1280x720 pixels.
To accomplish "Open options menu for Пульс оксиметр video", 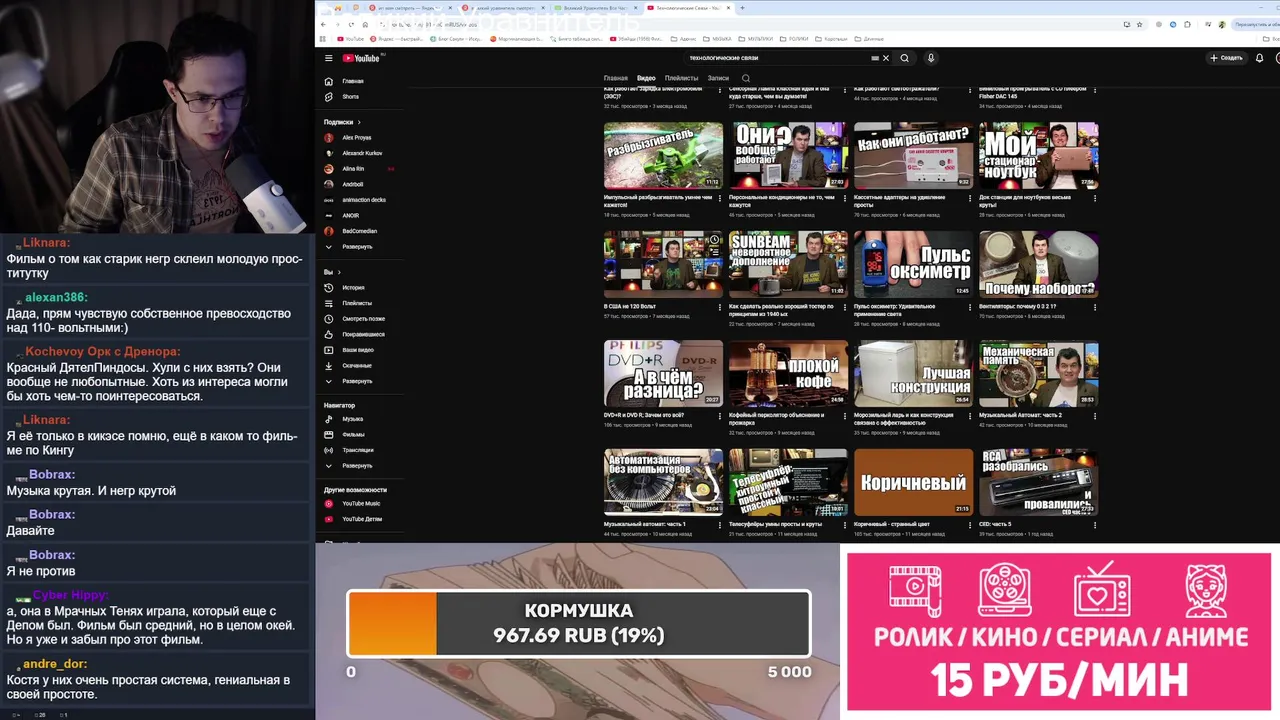I will [x=970, y=308].
